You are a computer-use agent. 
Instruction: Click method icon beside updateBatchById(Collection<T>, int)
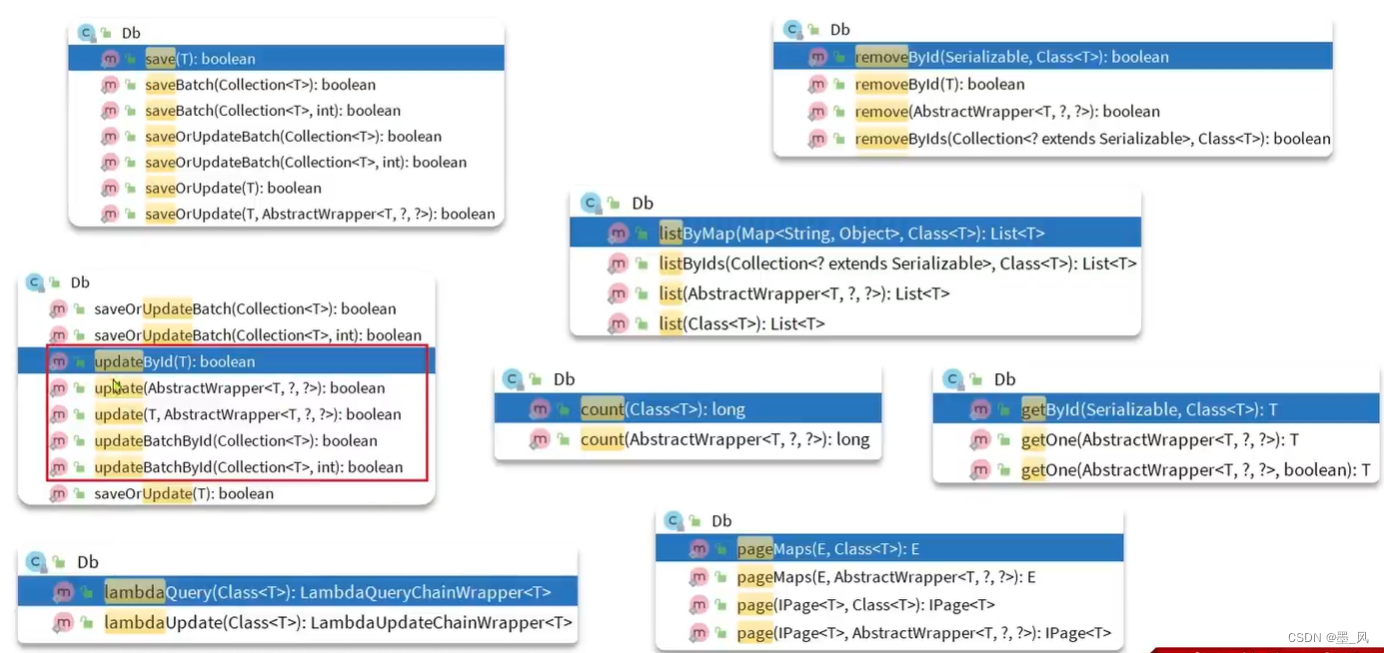(58, 467)
